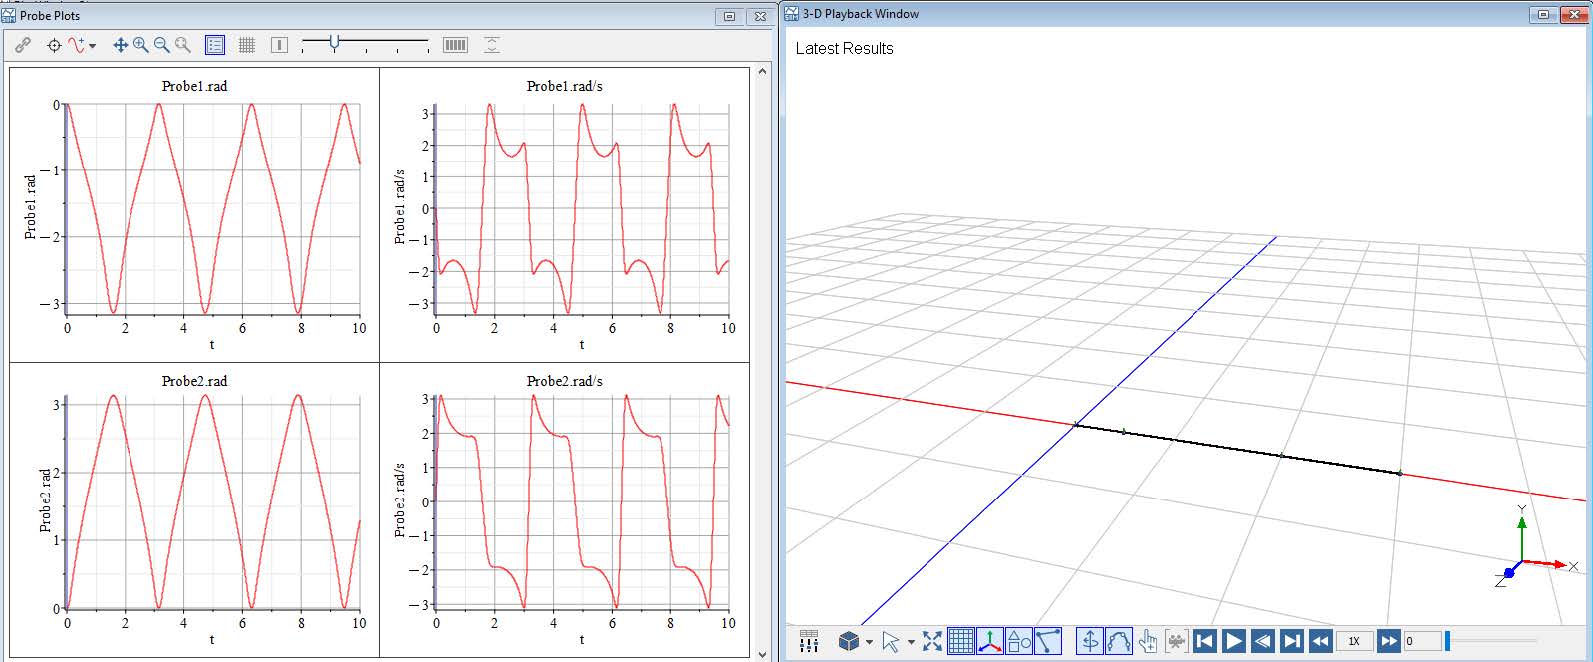Toggle the 3-D grid display button
This screenshot has width=1593, height=662.
[960, 641]
